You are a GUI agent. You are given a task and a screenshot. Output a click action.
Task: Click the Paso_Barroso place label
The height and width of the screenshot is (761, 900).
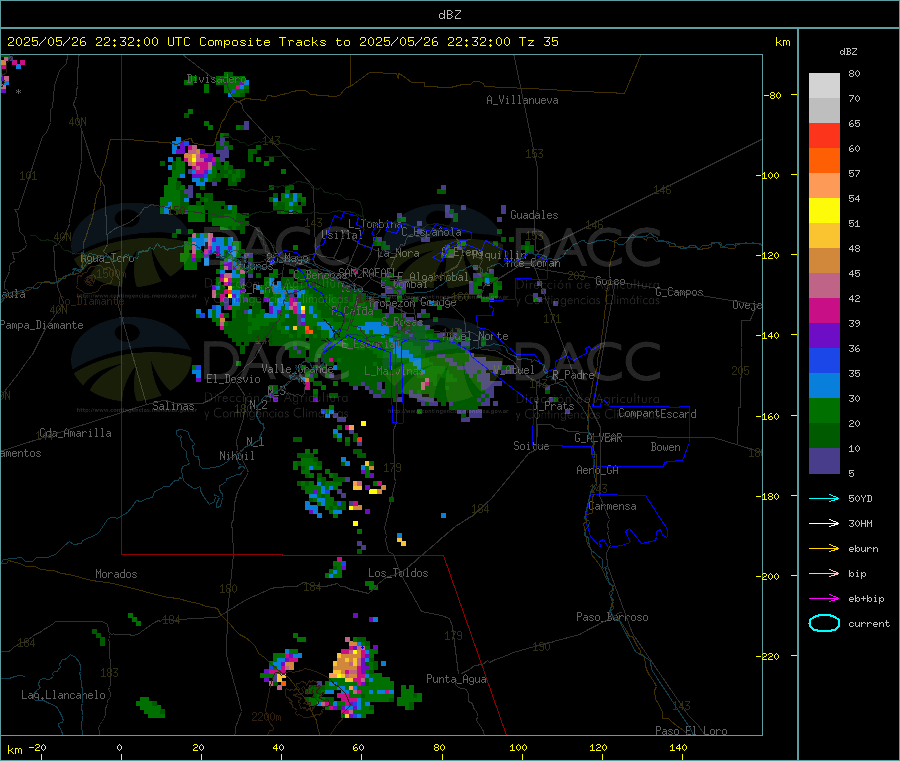pos(612,617)
